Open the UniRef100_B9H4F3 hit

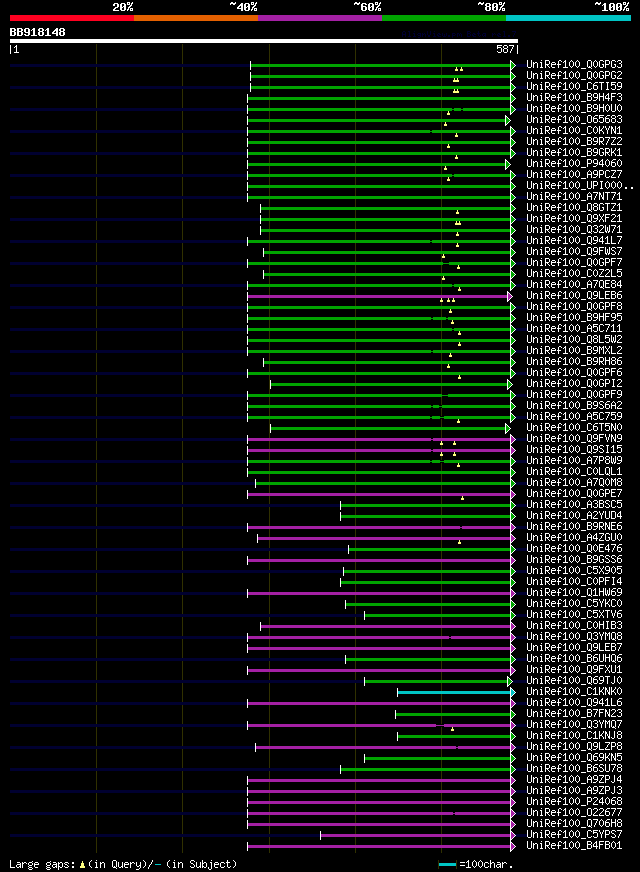tap(574, 97)
